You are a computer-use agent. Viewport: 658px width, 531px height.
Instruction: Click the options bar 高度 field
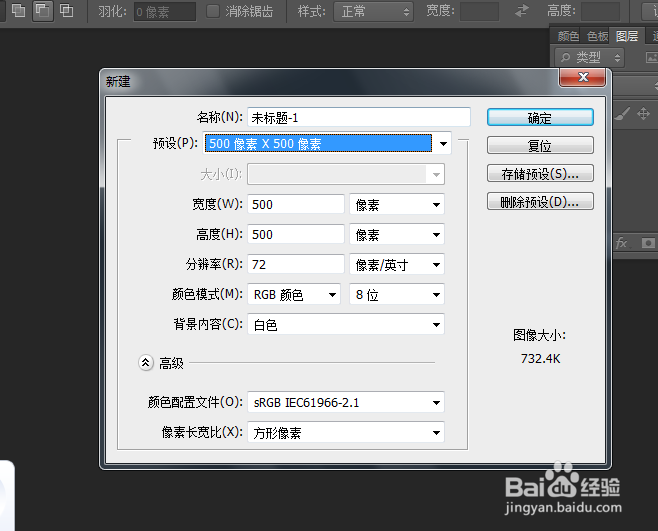(x=601, y=11)
